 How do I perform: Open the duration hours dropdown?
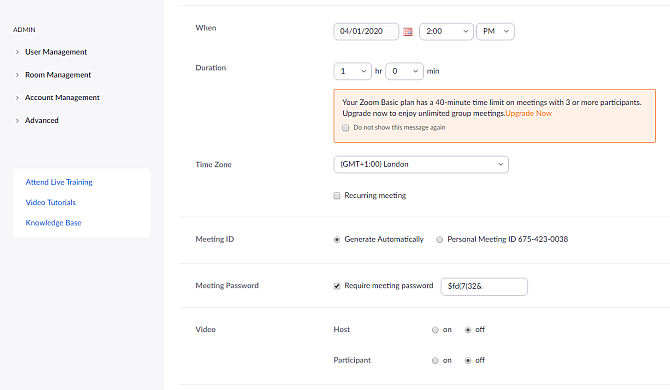[353, 71]
